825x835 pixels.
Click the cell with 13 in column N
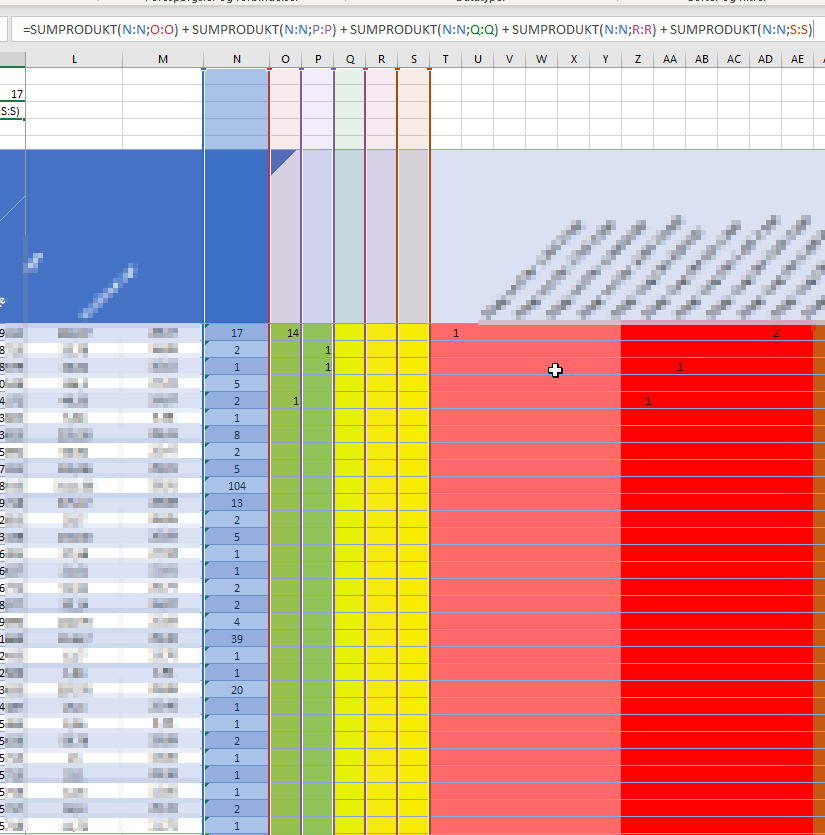tap(236, 503)
